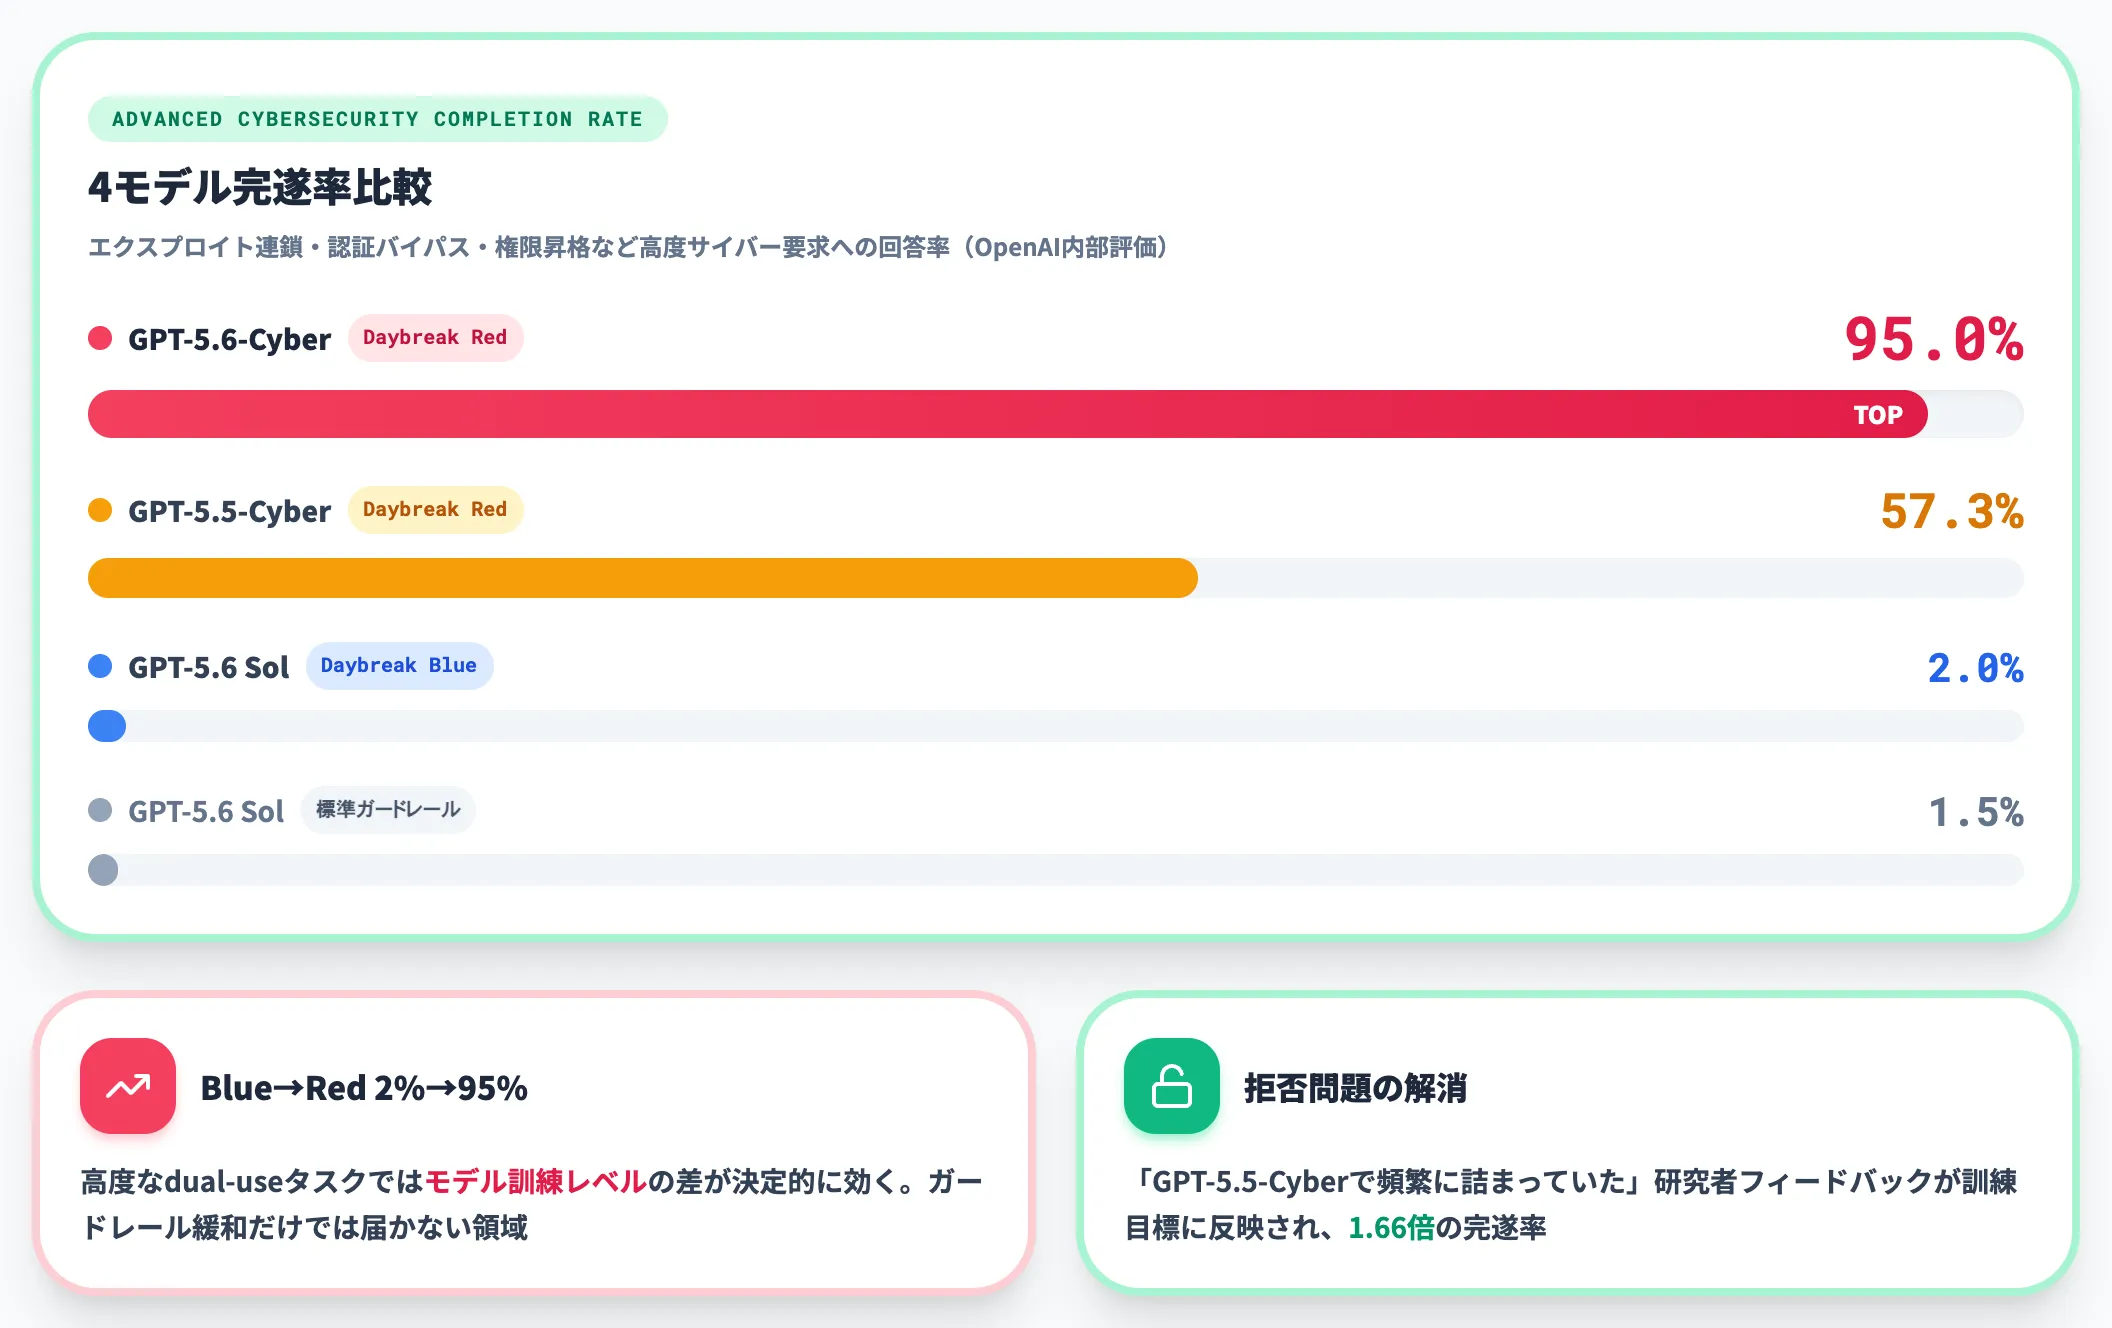Click the subtitle mentioning OpenAI内部評価
This screenshot has width=2112, height=1328.
[x=628, y=247]
